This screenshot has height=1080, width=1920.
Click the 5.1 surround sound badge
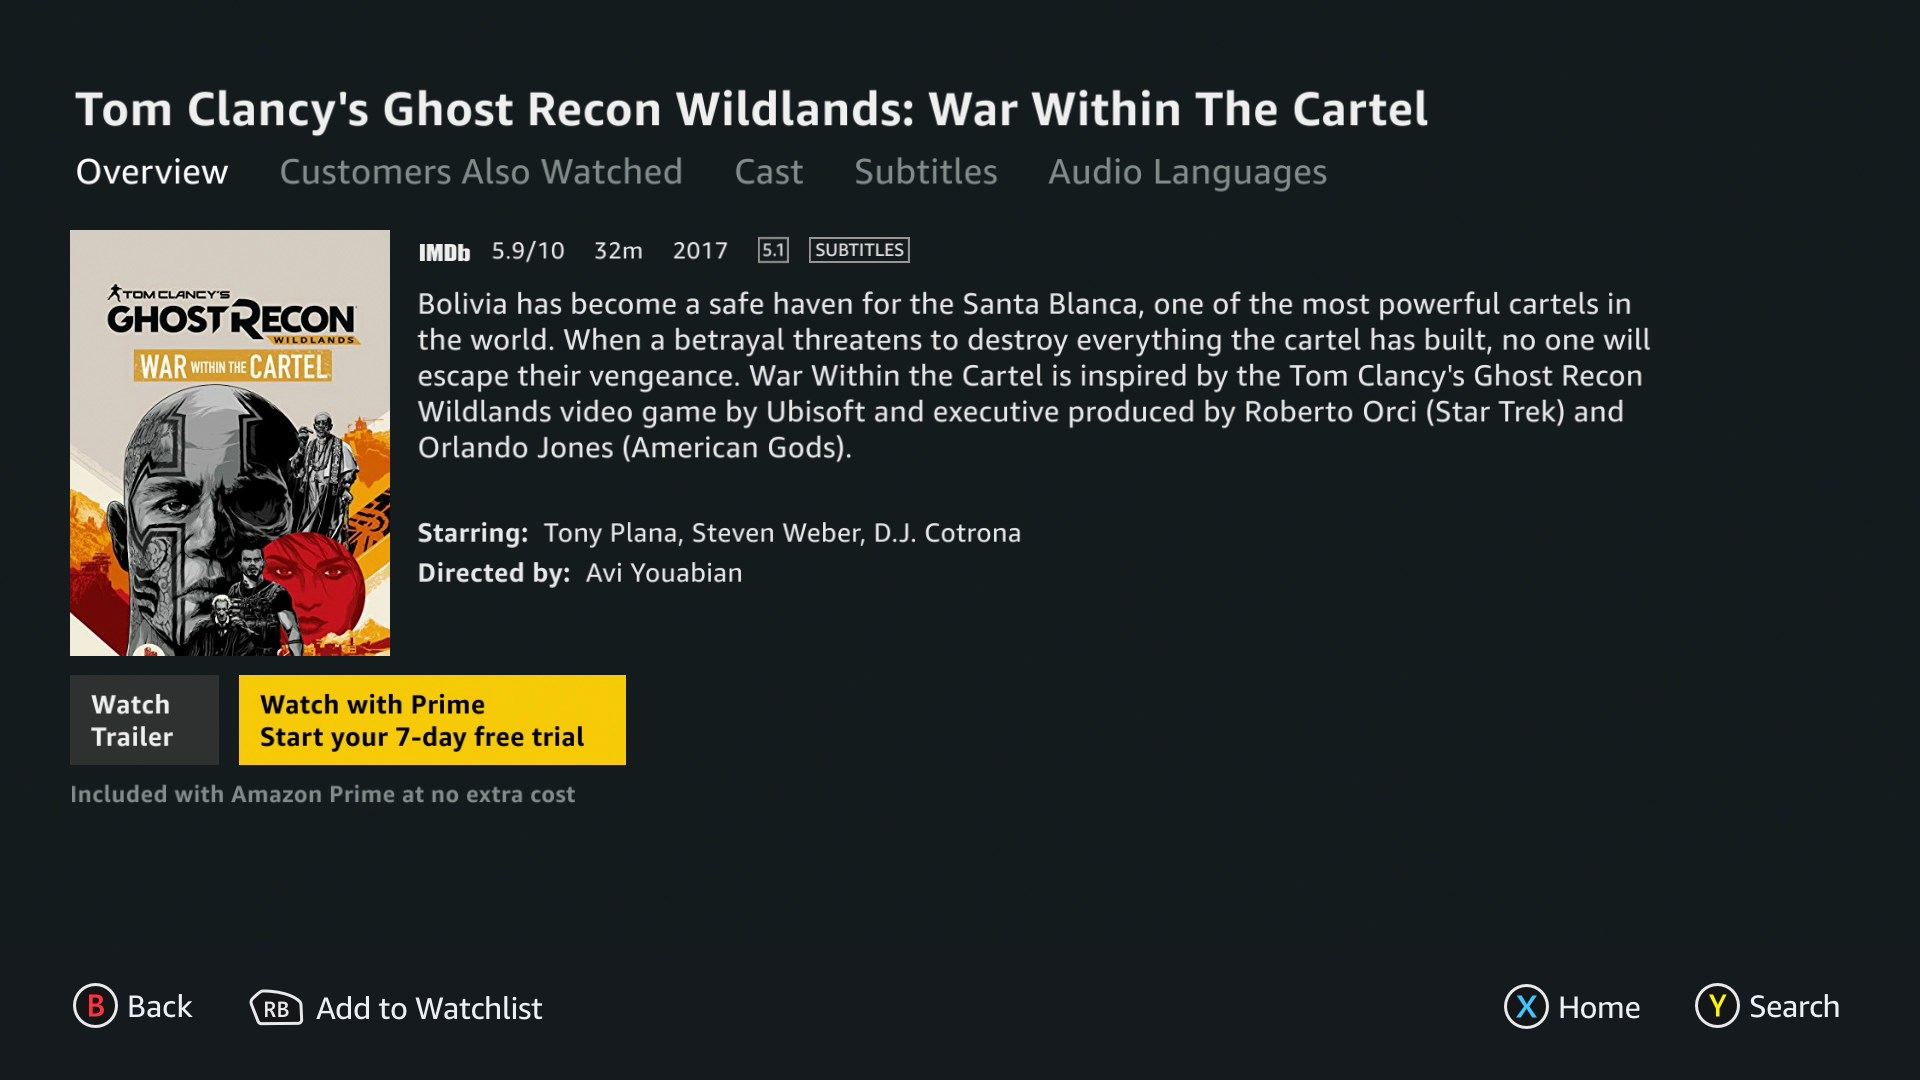(x=773, y=250)
